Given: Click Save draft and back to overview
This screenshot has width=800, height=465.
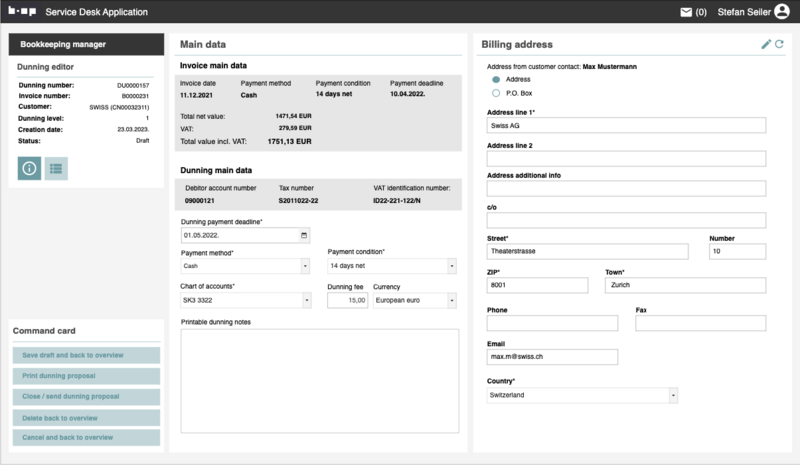Looking at the screenshot, I should click(86, 356).
